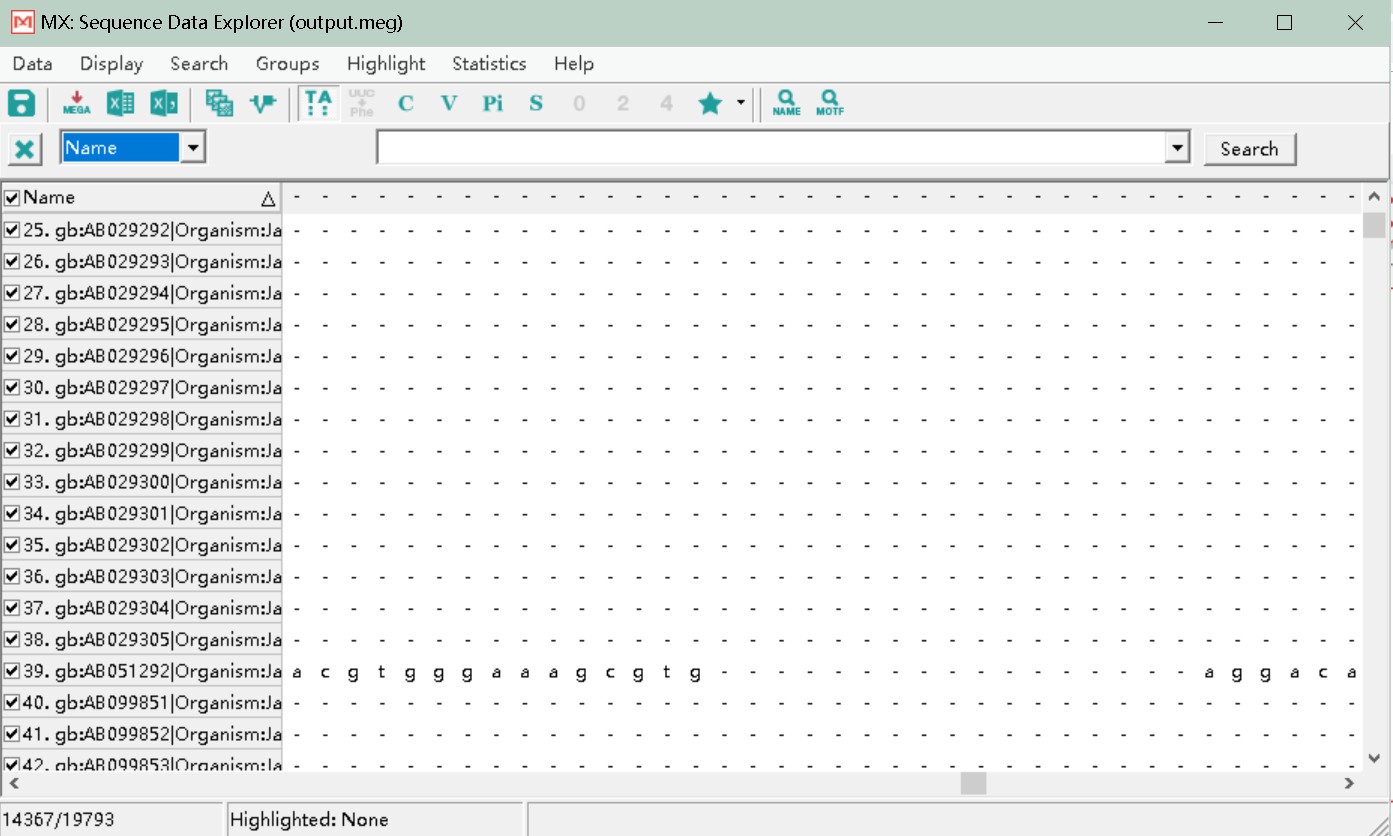The image size is (1393, 836).
Task: Click the search by NAME icon
Action: point(787,103)
